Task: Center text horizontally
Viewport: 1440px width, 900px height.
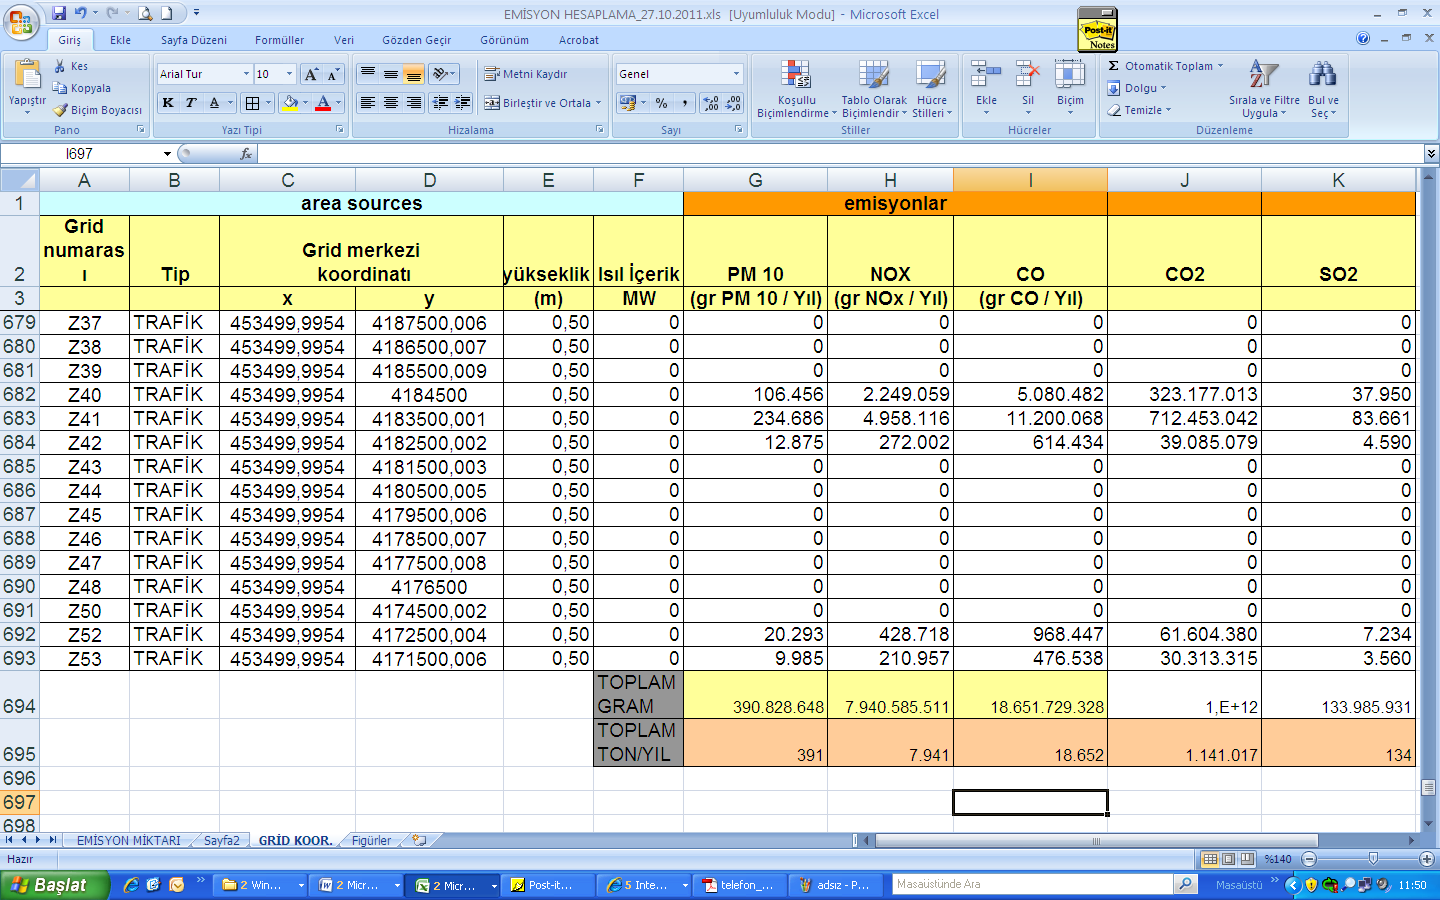Action: pyautogui.click(x=391, y=103)
